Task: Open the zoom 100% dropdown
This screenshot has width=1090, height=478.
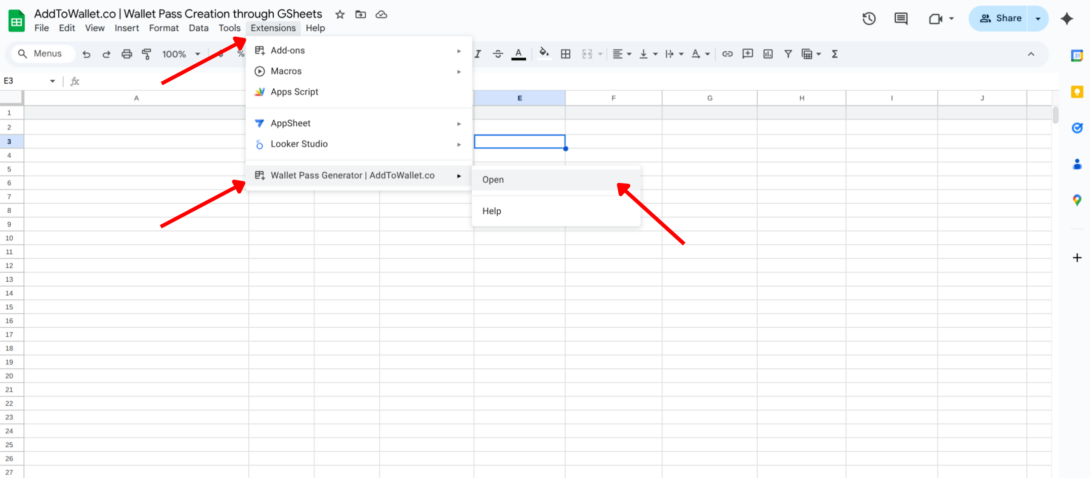Action: pos(181,53)
